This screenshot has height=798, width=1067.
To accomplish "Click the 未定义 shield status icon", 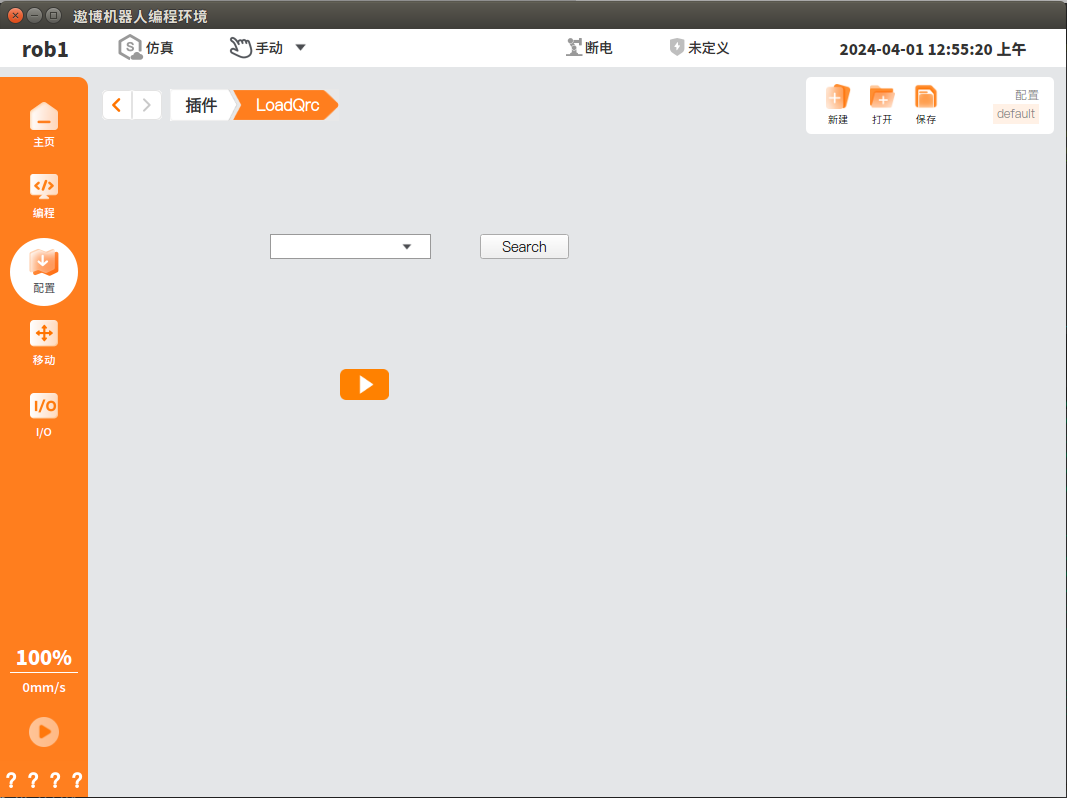I will point(676,47).
